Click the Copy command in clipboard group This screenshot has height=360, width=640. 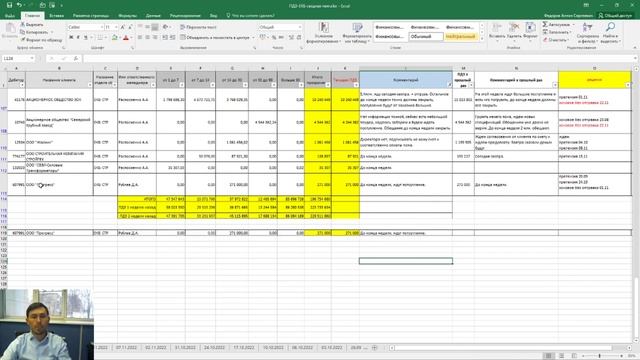pyautogui.click(x=34, y=32)
